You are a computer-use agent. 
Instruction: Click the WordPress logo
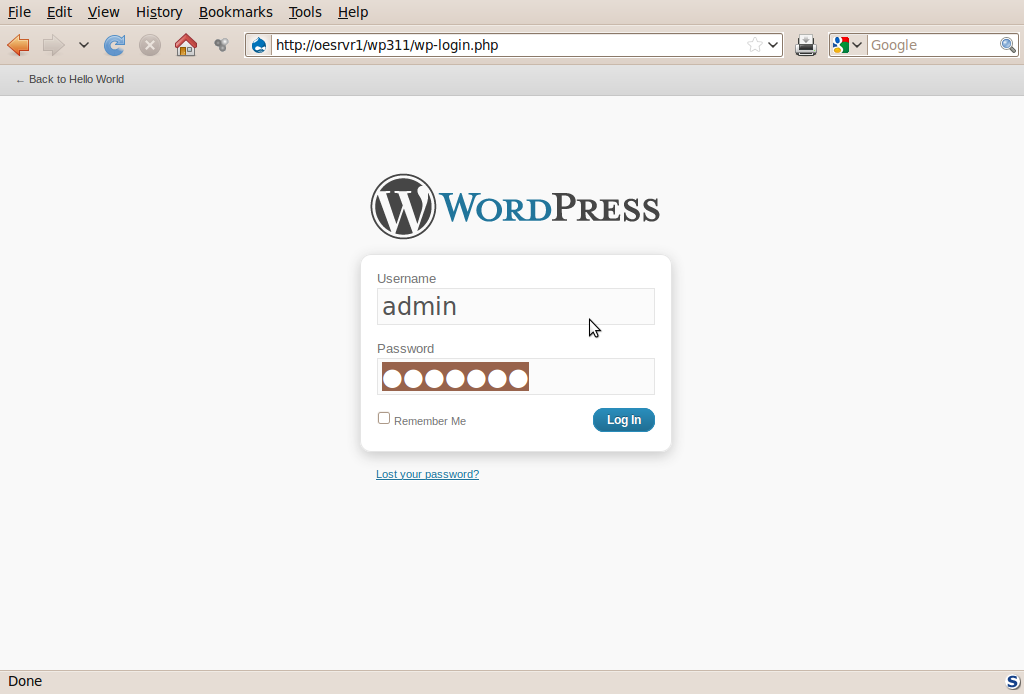(x=515, y=206)
